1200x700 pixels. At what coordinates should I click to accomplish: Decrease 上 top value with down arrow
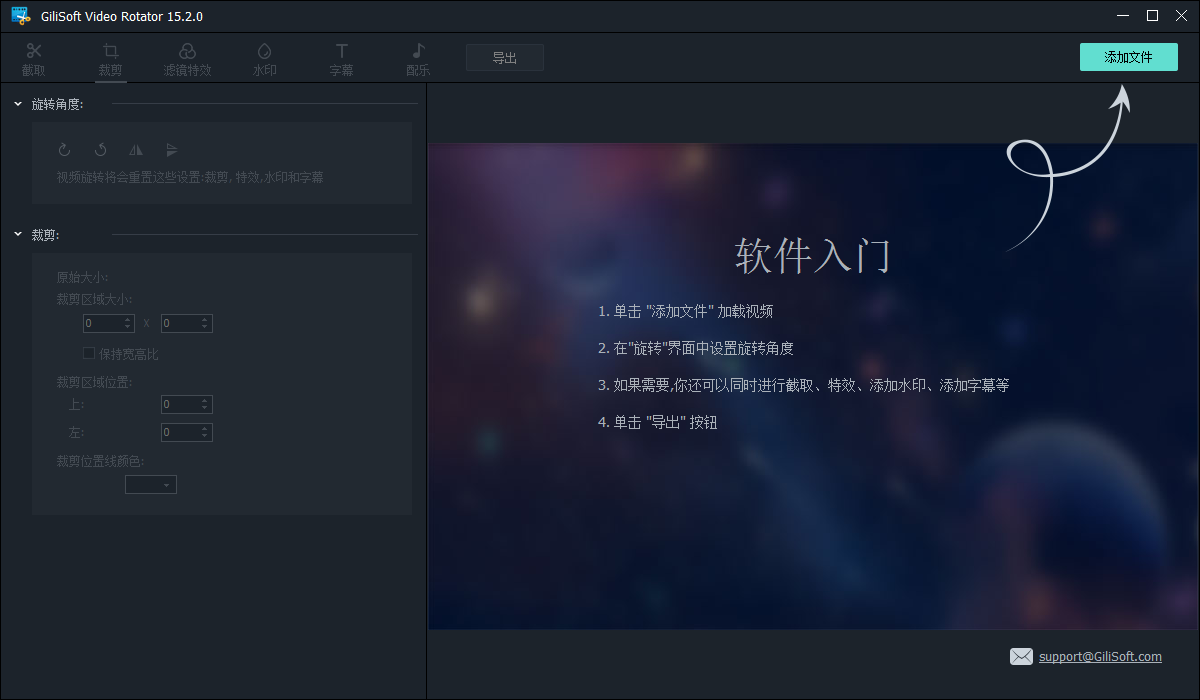[205, 408]
